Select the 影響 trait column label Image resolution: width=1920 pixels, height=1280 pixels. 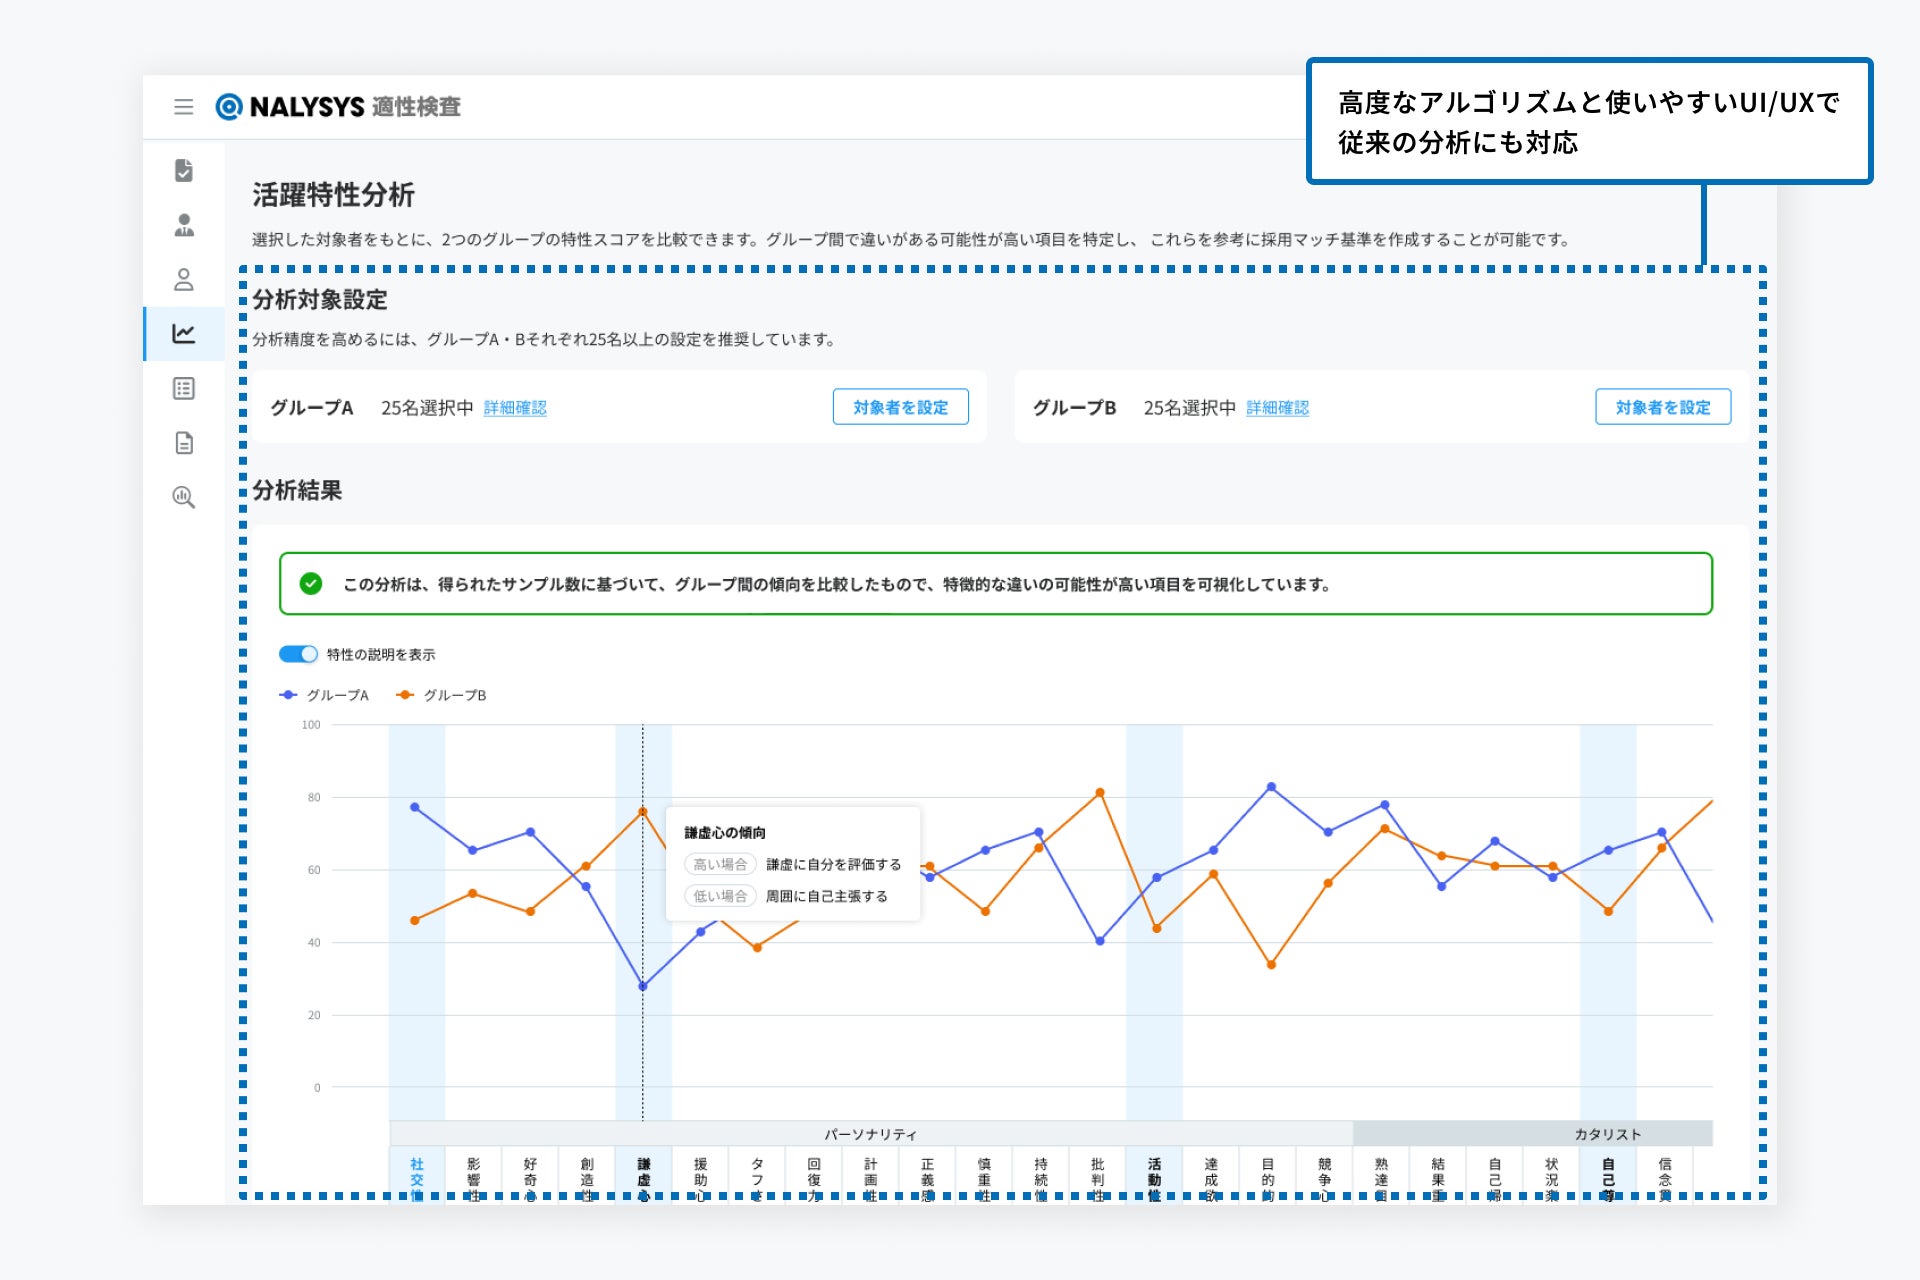pos(474,1178)
